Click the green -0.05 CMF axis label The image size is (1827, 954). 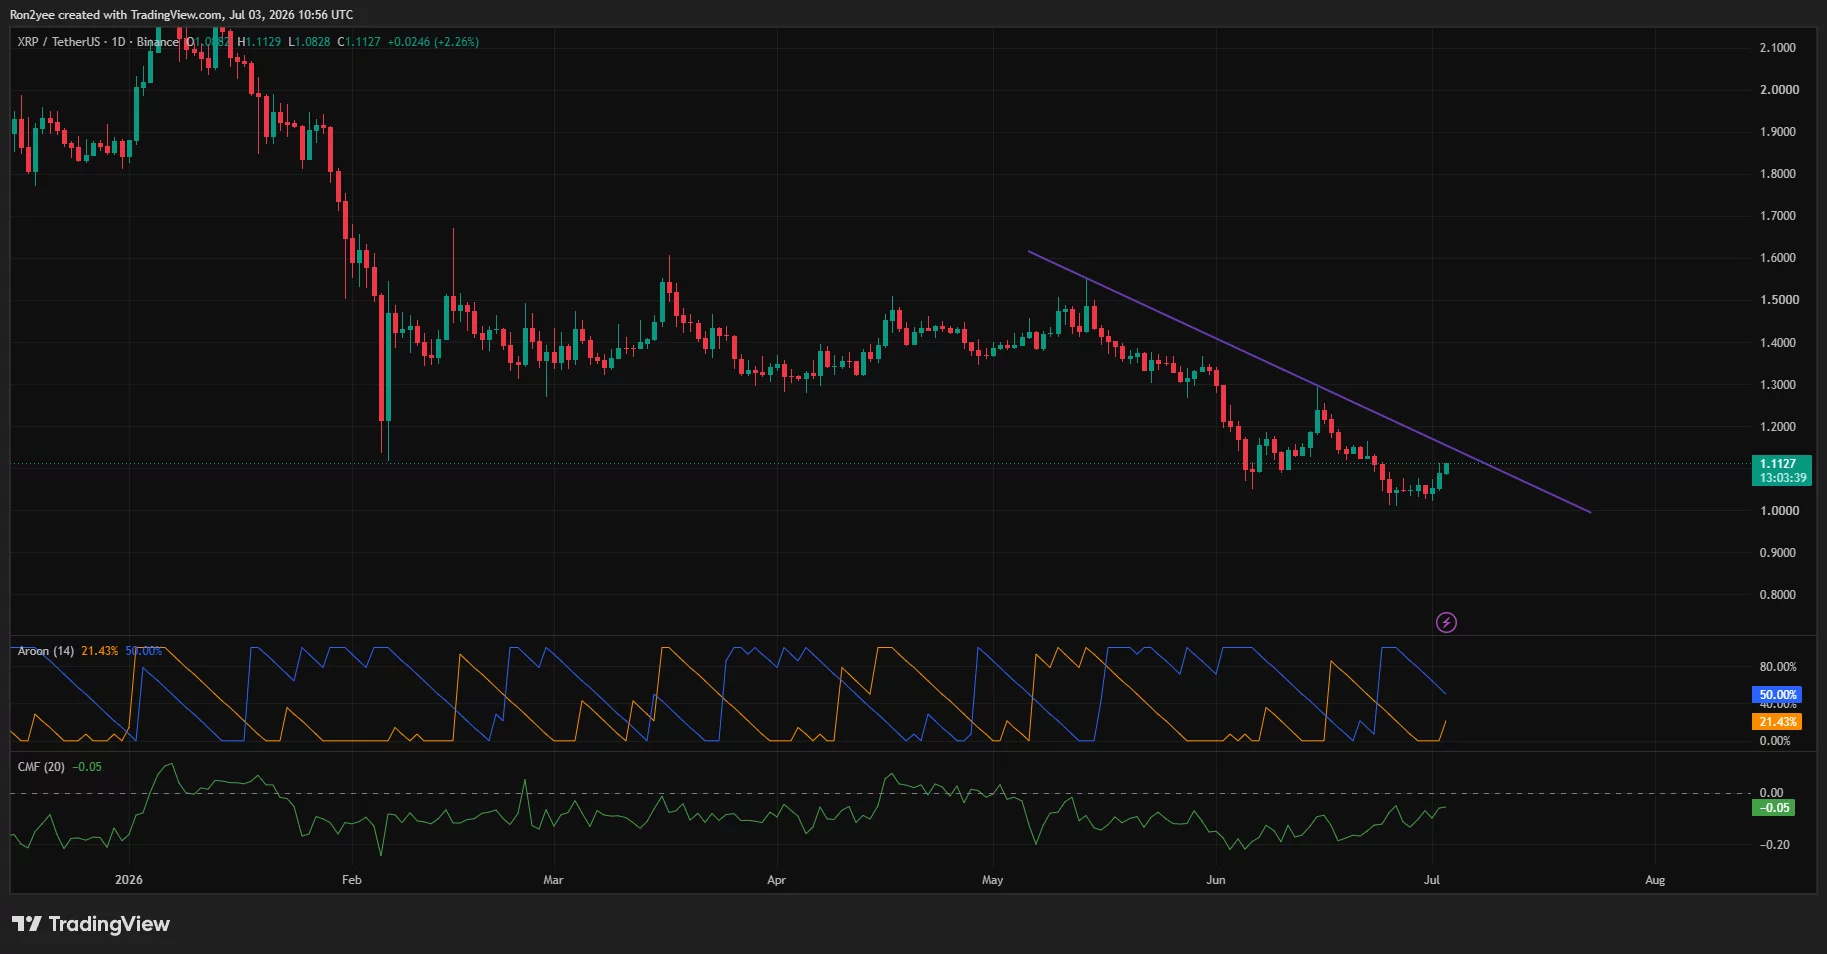[x=1774, y=808]
